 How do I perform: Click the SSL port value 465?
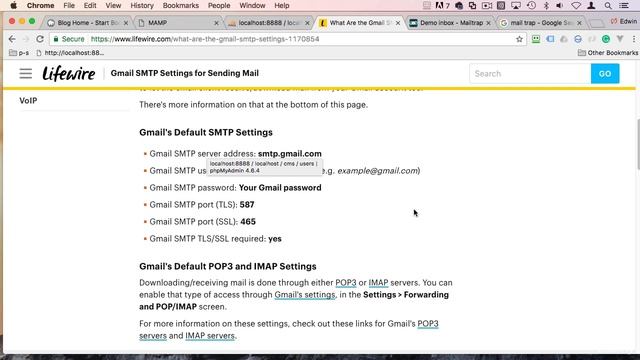(248, 222)
